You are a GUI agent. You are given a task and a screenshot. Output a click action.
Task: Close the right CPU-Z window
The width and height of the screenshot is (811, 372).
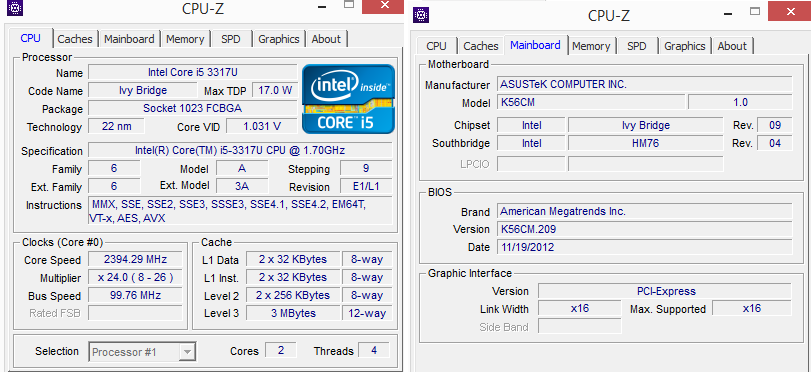789,11
